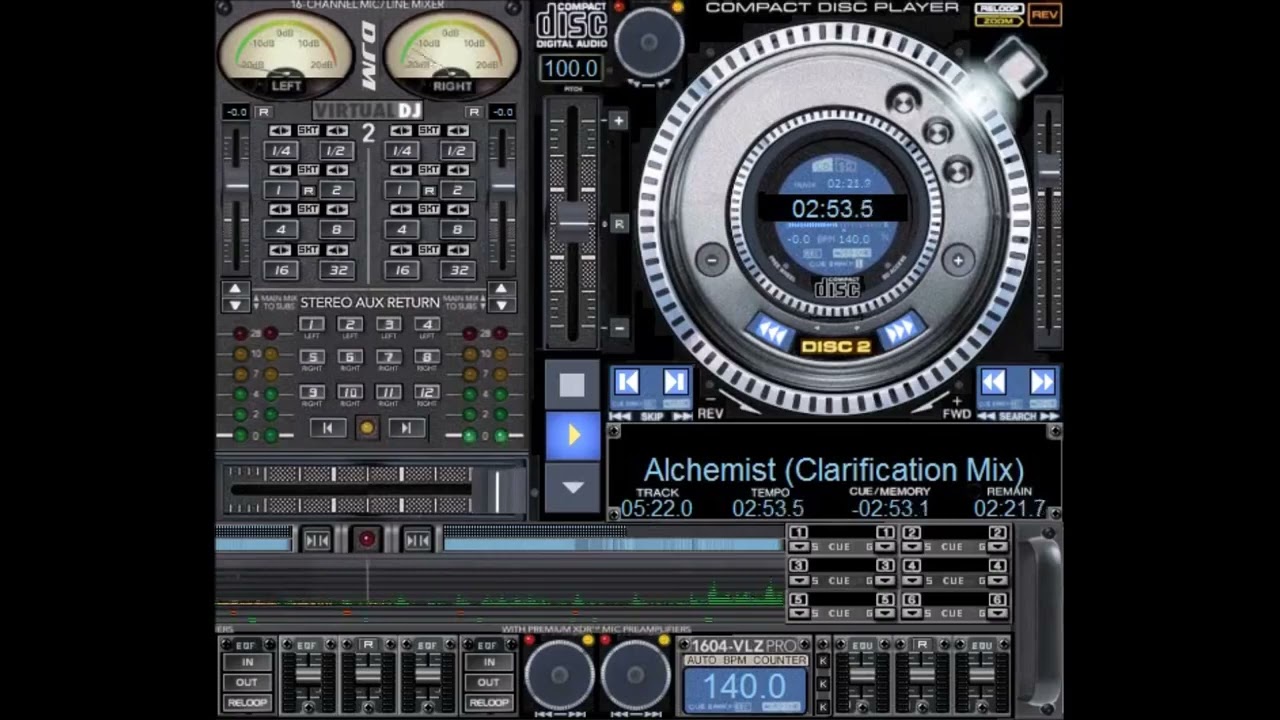Toggle the REV button in the top-right corner
The width and height of the screenshot is (1280, 720).
click(x=1044, y=14)
